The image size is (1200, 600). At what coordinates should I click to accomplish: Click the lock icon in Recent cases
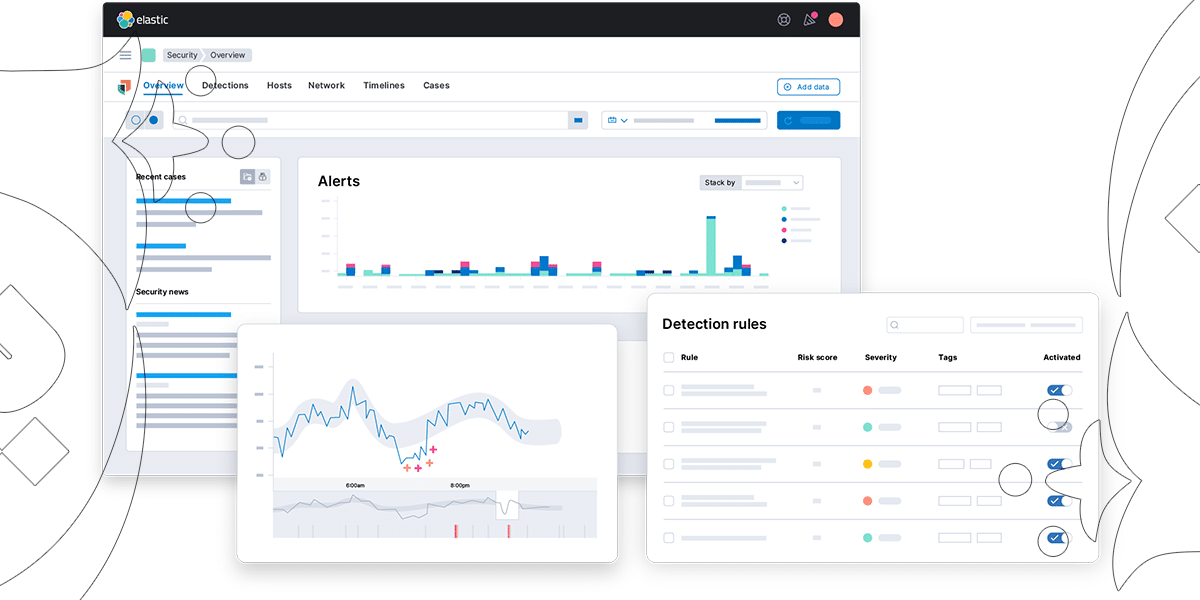[x=263, y=177]
